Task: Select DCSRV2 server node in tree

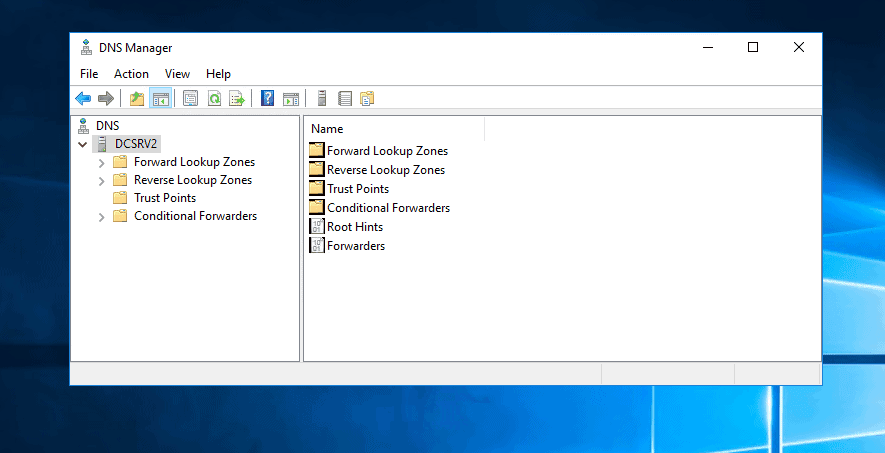Action: (x=135, y=144)
